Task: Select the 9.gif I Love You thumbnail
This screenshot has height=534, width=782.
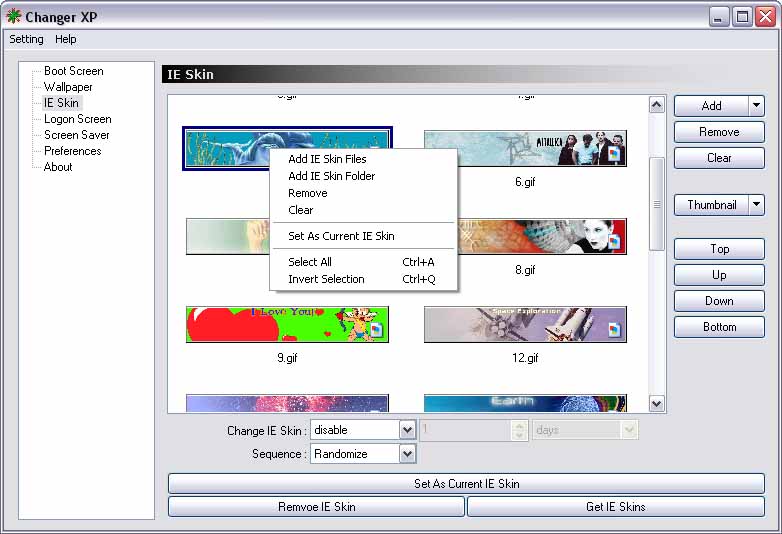Action: tap(287, 325)
